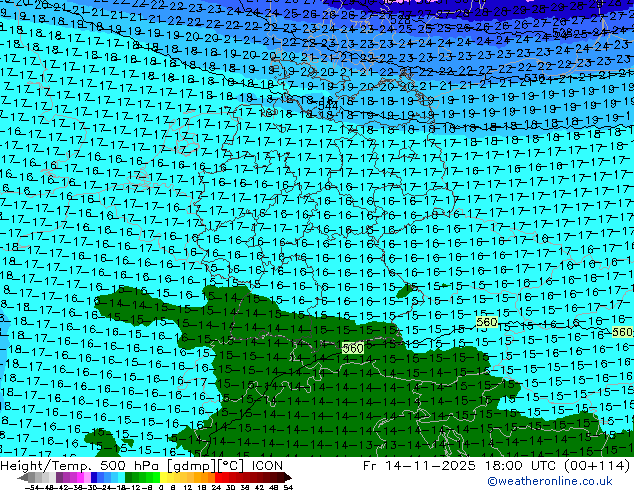Click the "ICON" model name label
Screen dimensions: 634x490
click(x=267, y=466)
